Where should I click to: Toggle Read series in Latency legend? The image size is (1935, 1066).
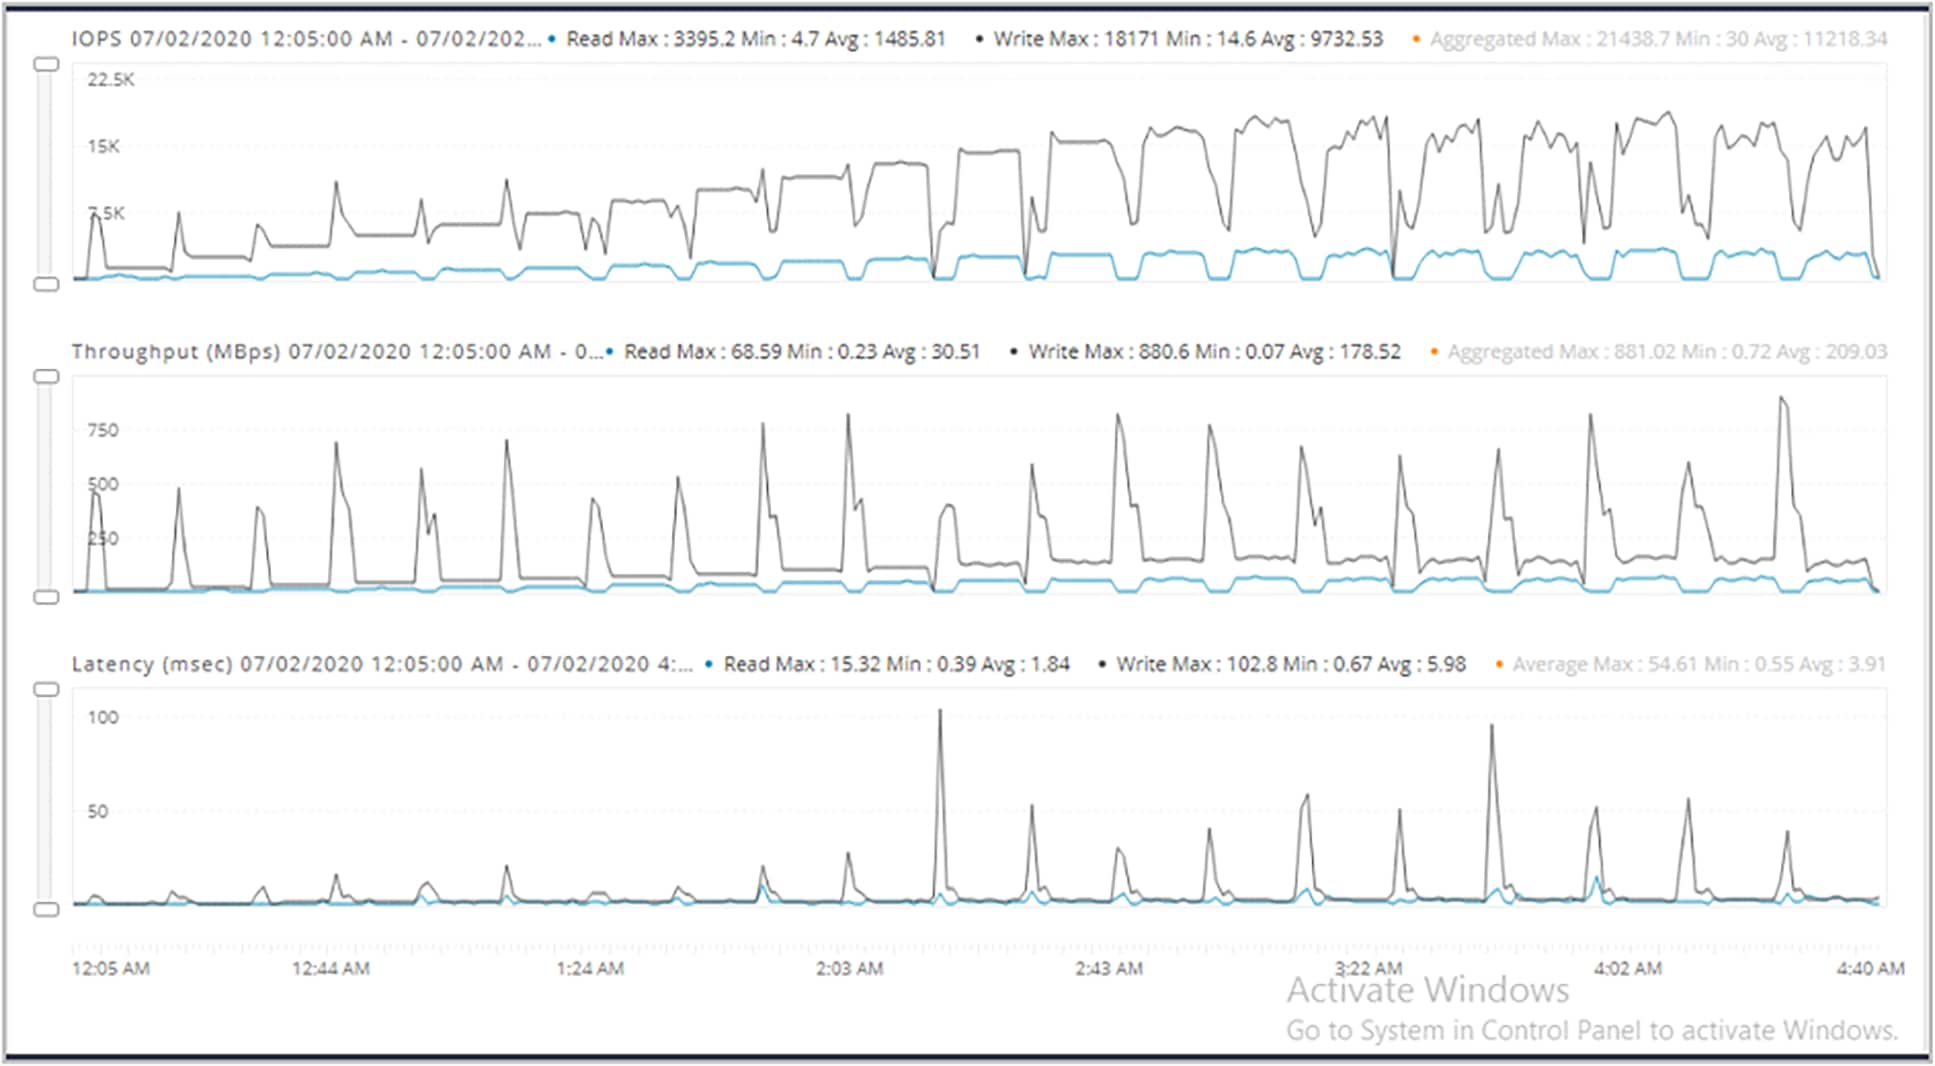tap(887, 664)
